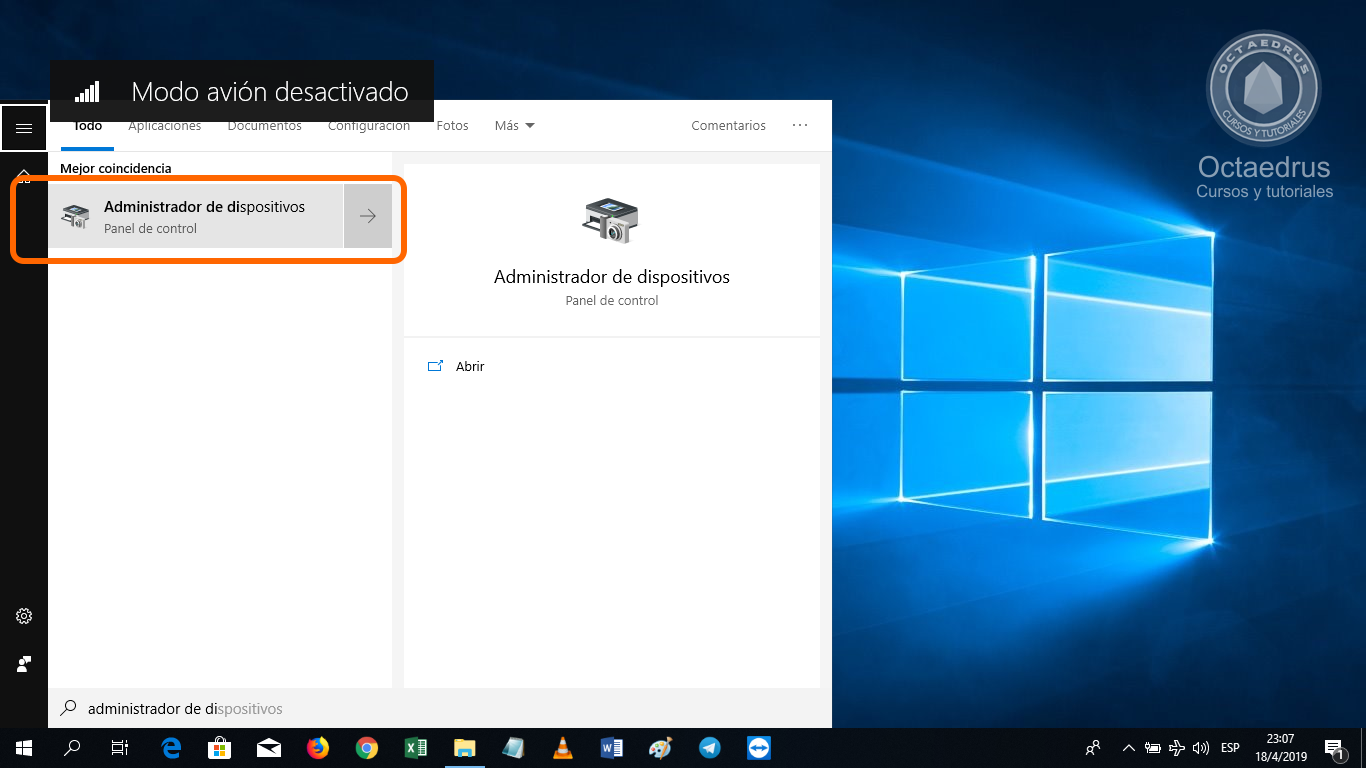Click the battery icon in the system tray
Image resolution: width=1366 pixels, height=768 pixels.
pyautogui.click(x=1153, y=748)
